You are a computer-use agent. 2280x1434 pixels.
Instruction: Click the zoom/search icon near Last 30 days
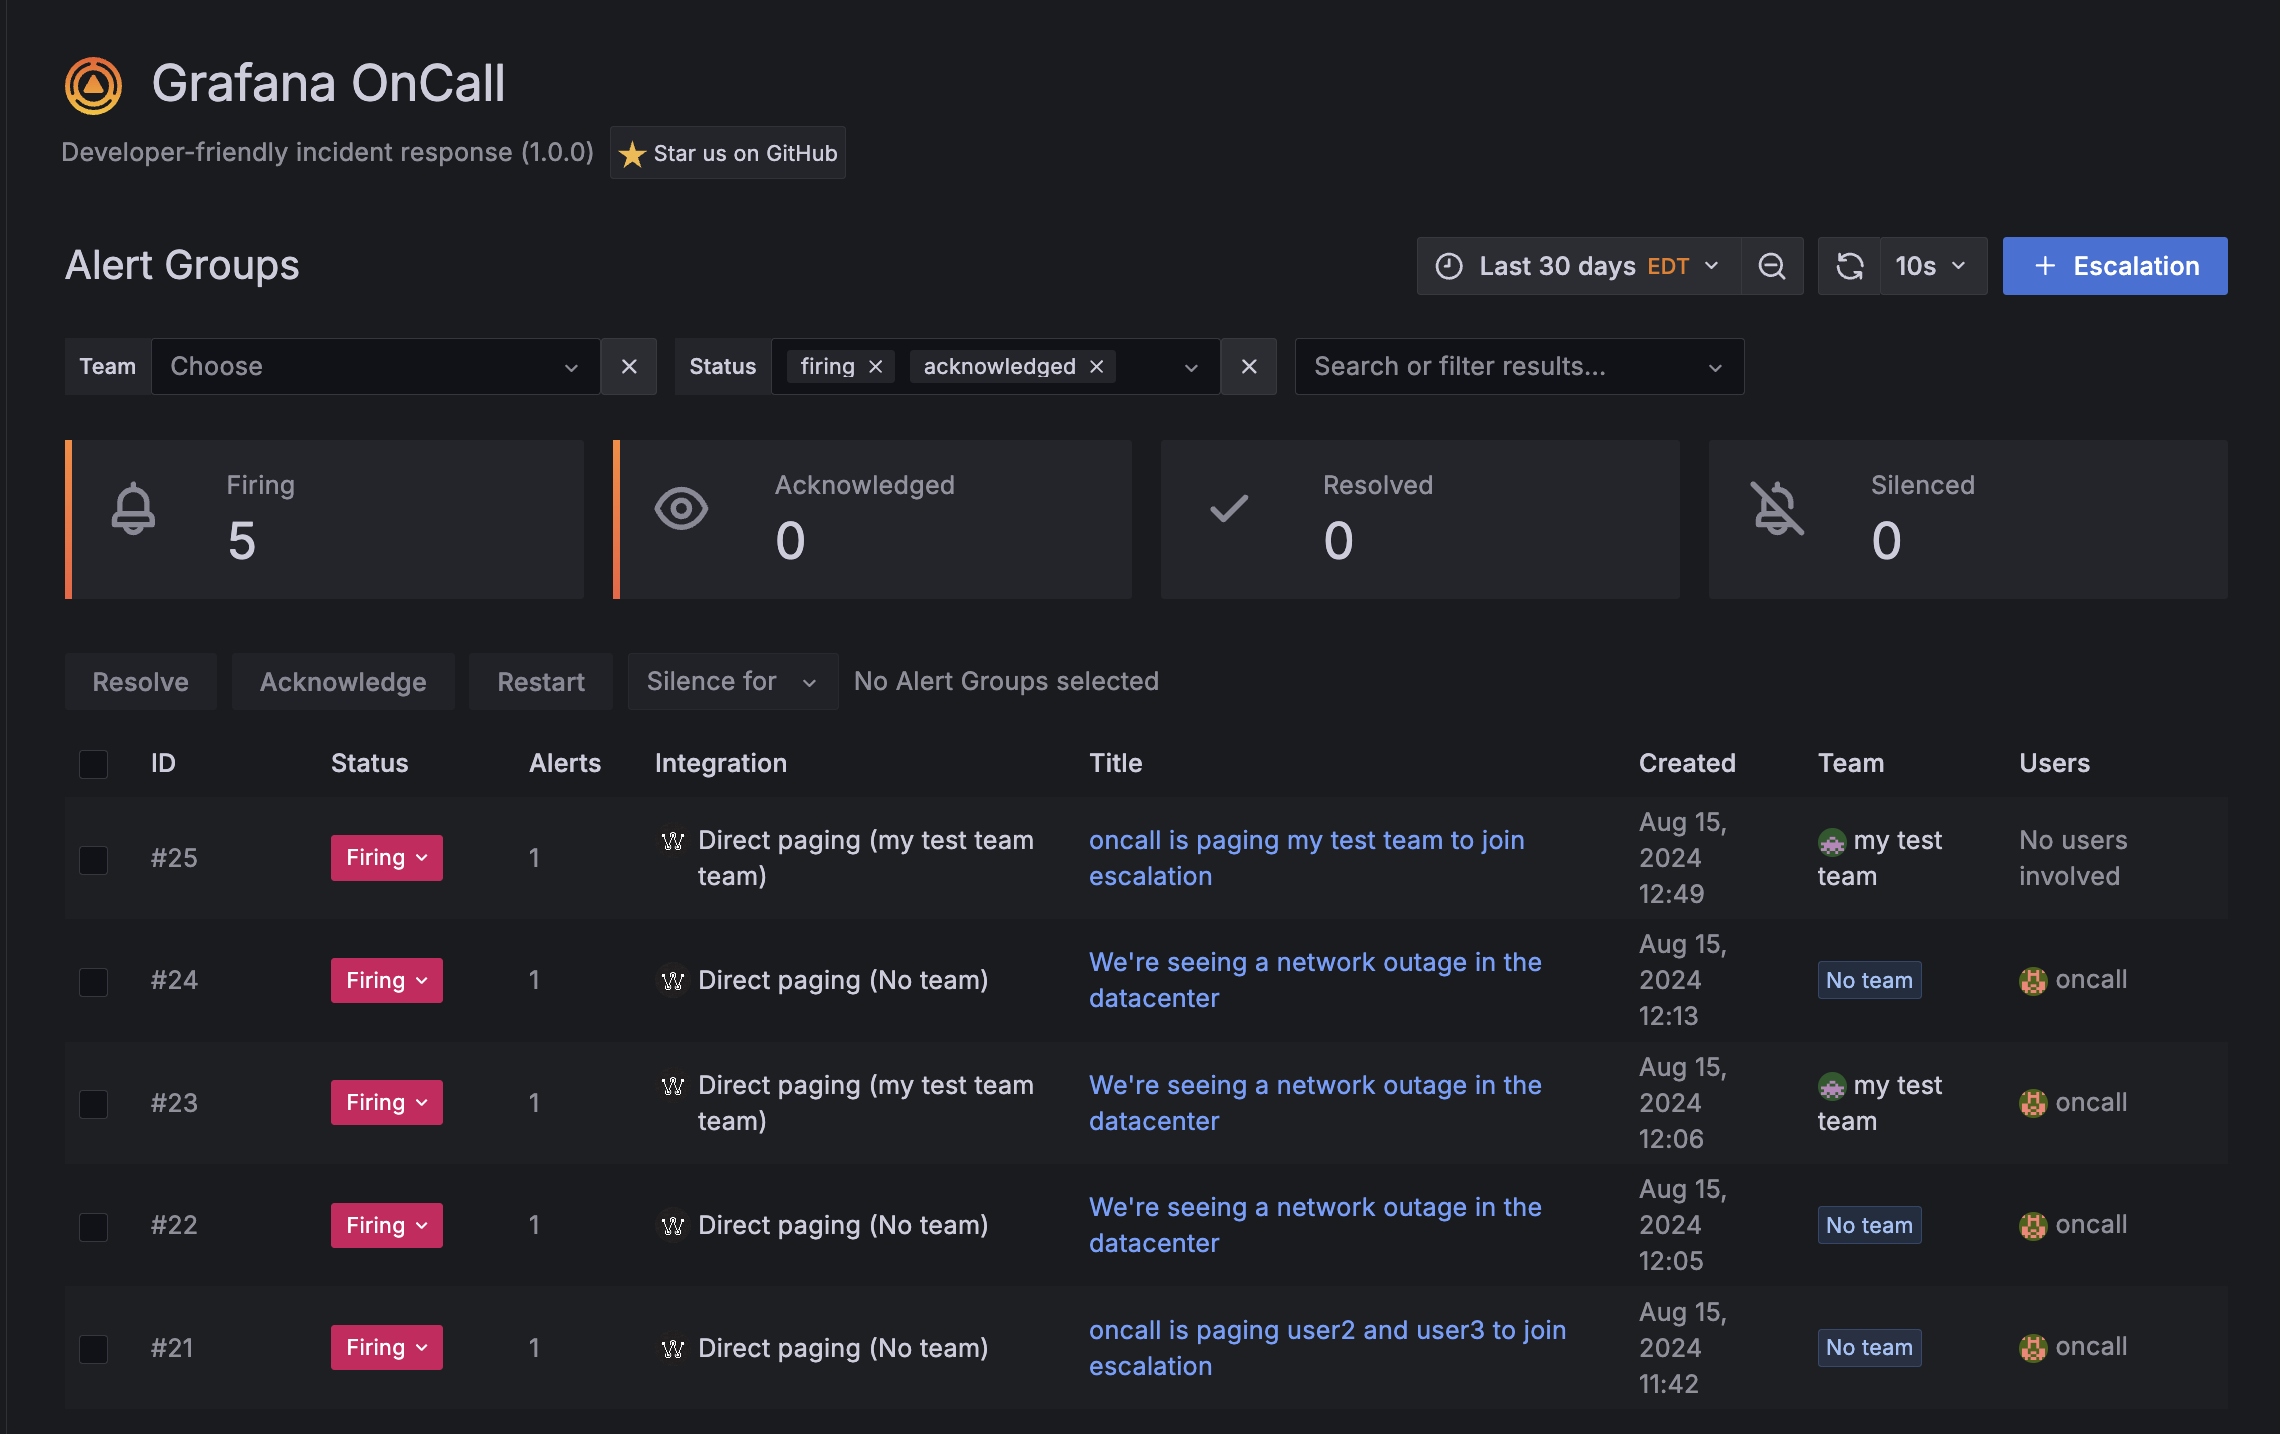[1771, 266]
